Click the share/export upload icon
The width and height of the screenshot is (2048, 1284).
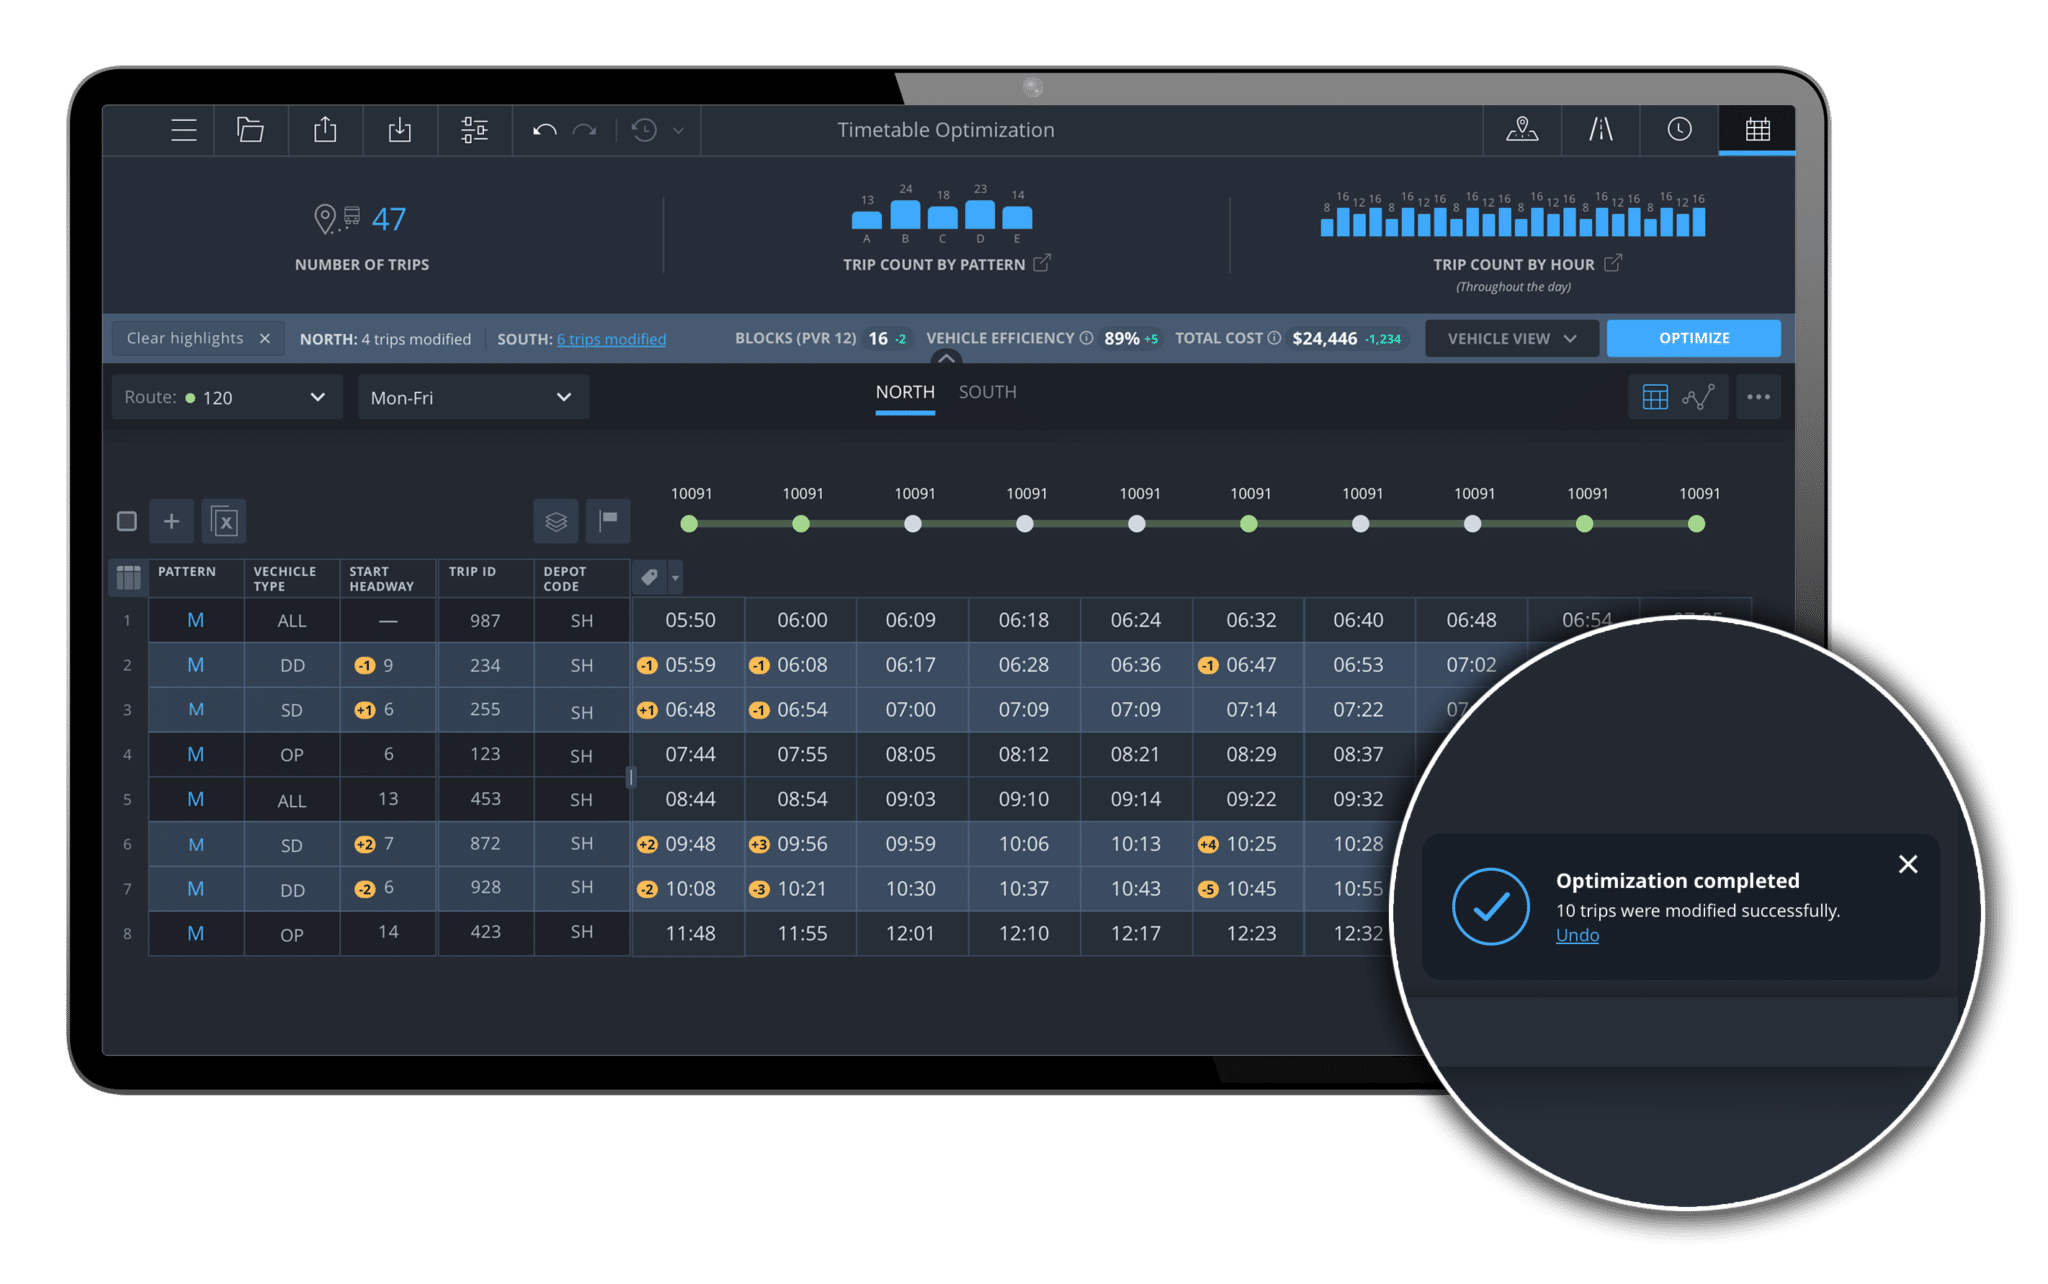tap(325, 130)
